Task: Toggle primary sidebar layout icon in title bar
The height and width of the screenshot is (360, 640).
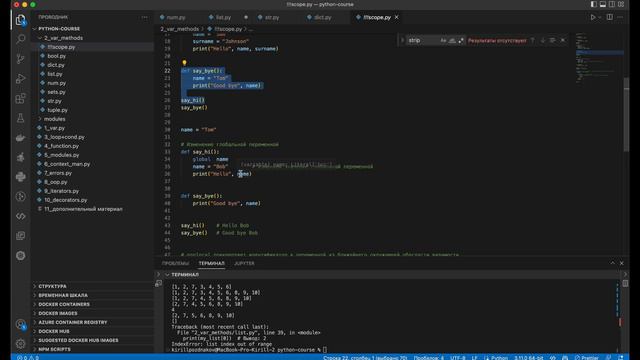Action: tap(593, 4)
